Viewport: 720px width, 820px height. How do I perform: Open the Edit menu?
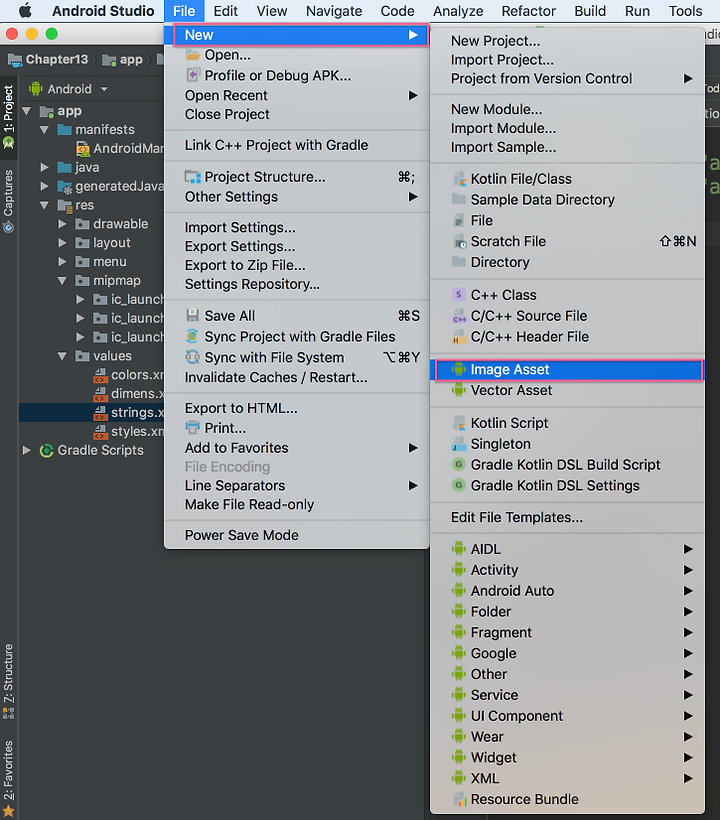pyautogui.click(x=225, y=10)
